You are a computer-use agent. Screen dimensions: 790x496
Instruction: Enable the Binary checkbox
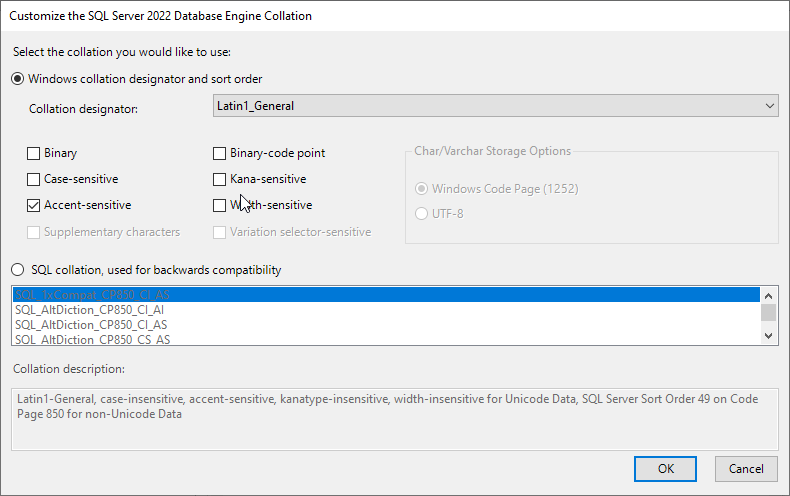click(x=34, y=154)
